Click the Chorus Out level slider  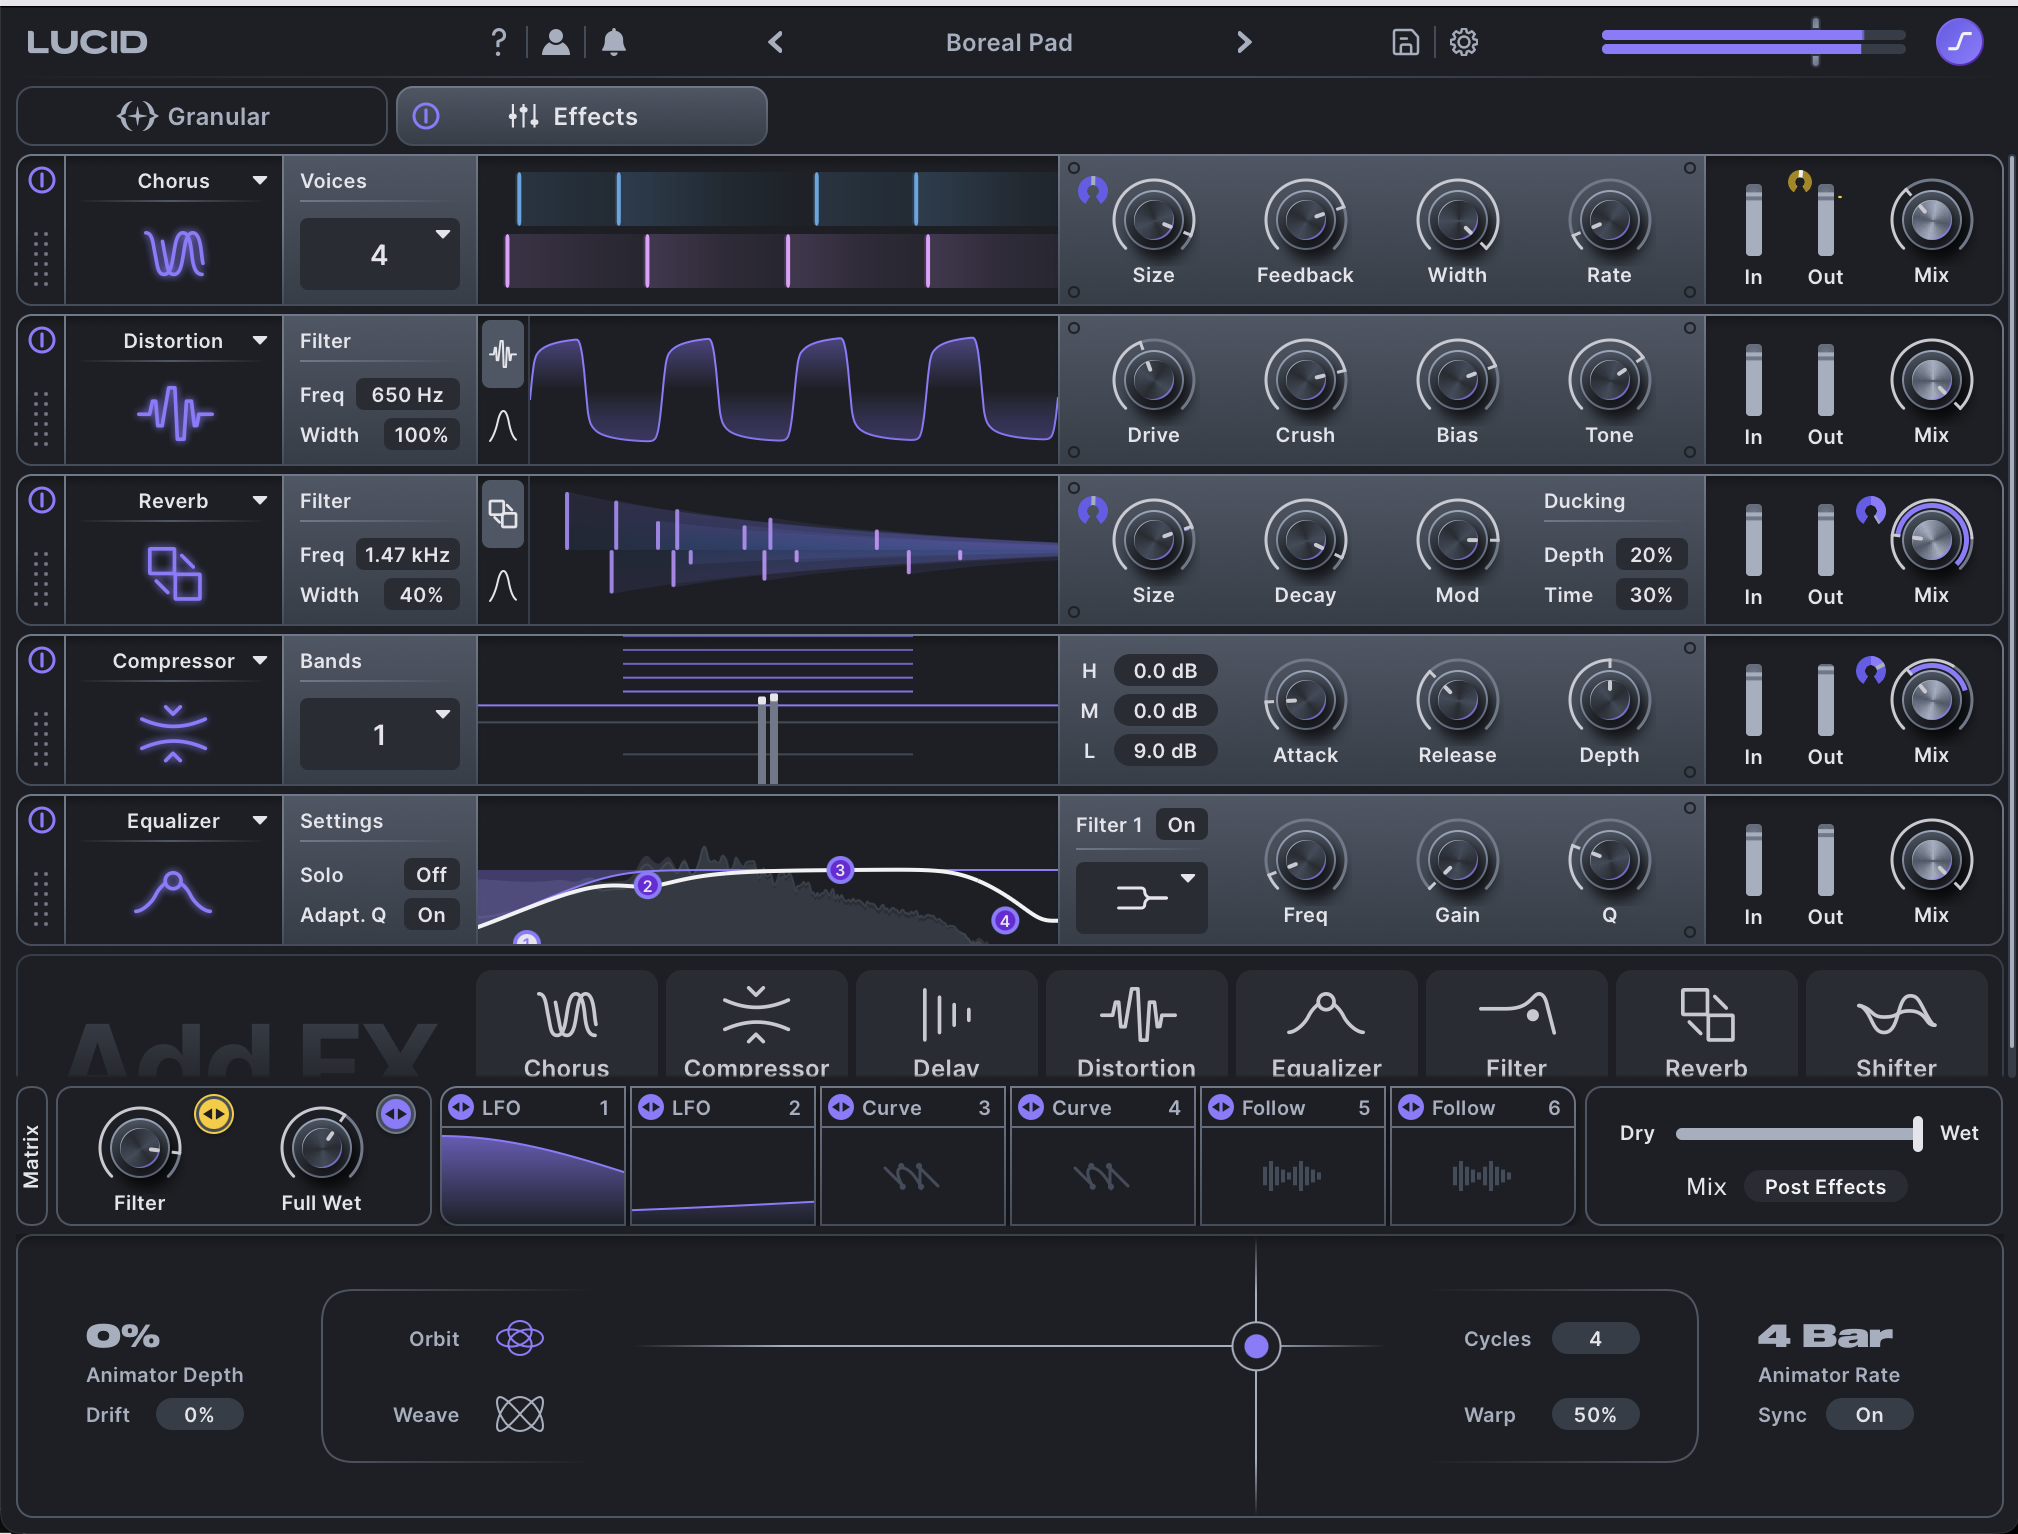click(1825, 220)
